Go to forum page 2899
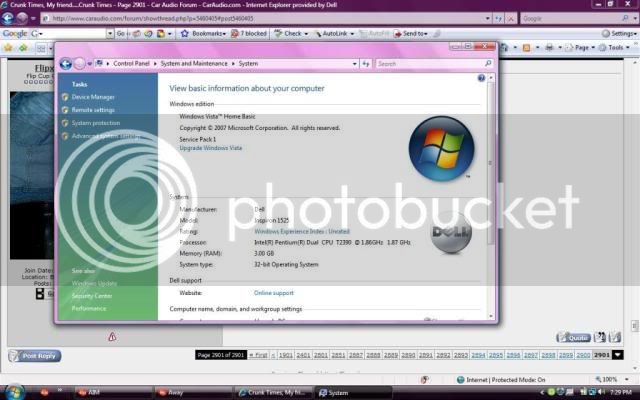 pos(566,355)
